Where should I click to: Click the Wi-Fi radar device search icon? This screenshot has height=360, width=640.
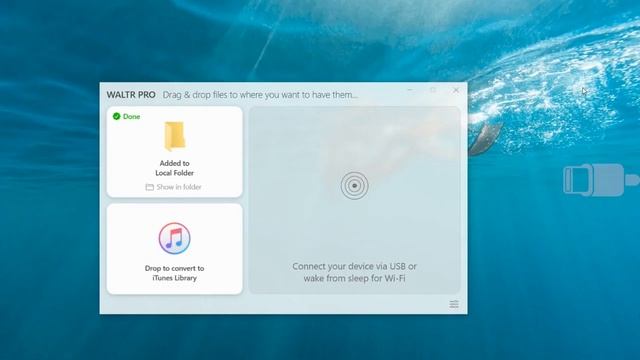[x=354, y=186]
